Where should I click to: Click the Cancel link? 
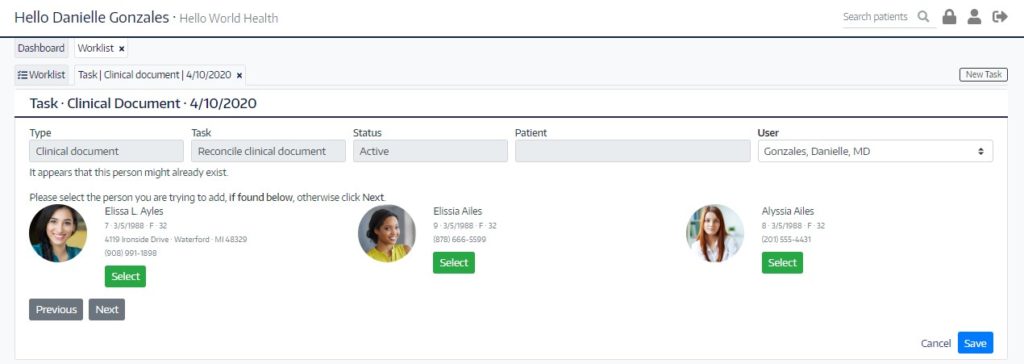coord(936,343)
